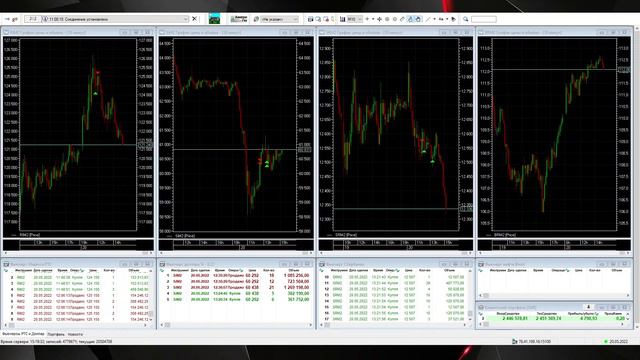Click the pin arrow icon on client portfolio panel
Image resolution: width=640 pixels, height=360 pixels.
click(589, 307)
